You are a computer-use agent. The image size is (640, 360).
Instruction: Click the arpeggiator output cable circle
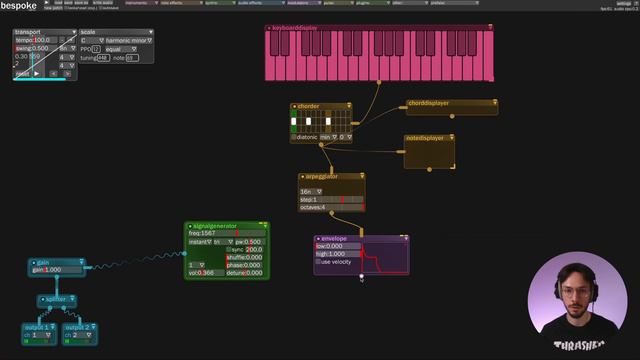coord(331,213)
